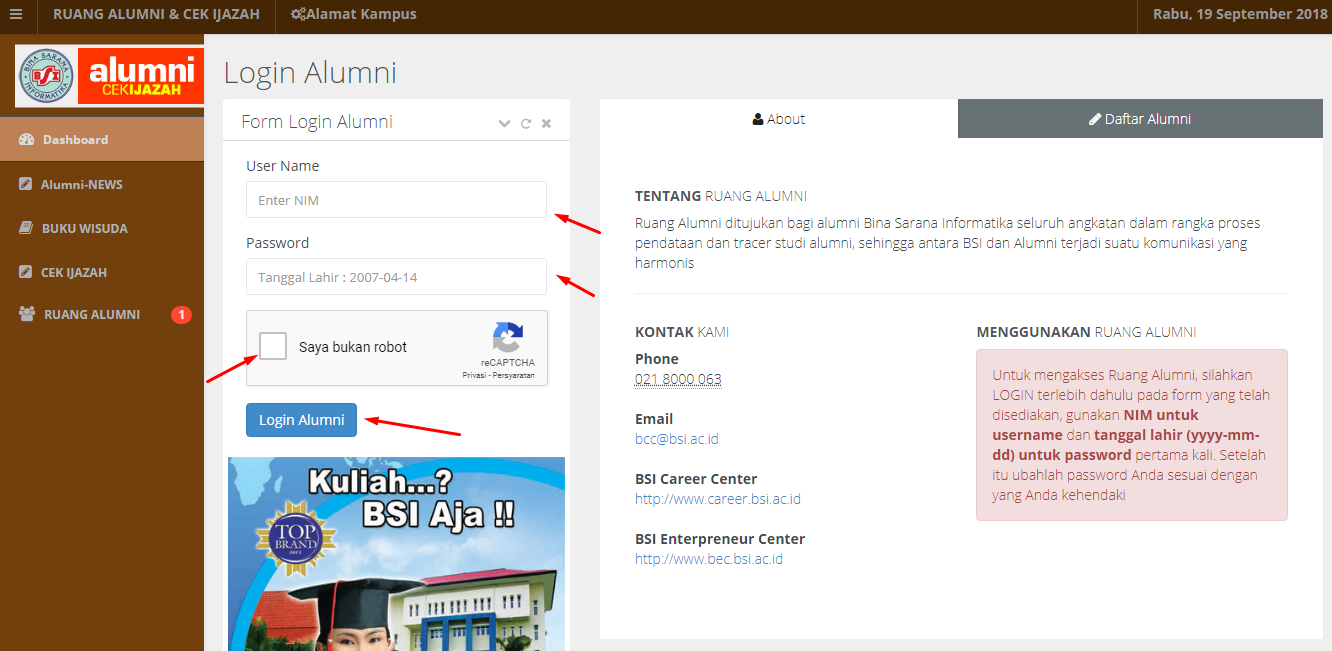The image size is (1332, 651).
Task: Click the Persyaratan link in reCAPTCHA
Action: click(514, 376)
